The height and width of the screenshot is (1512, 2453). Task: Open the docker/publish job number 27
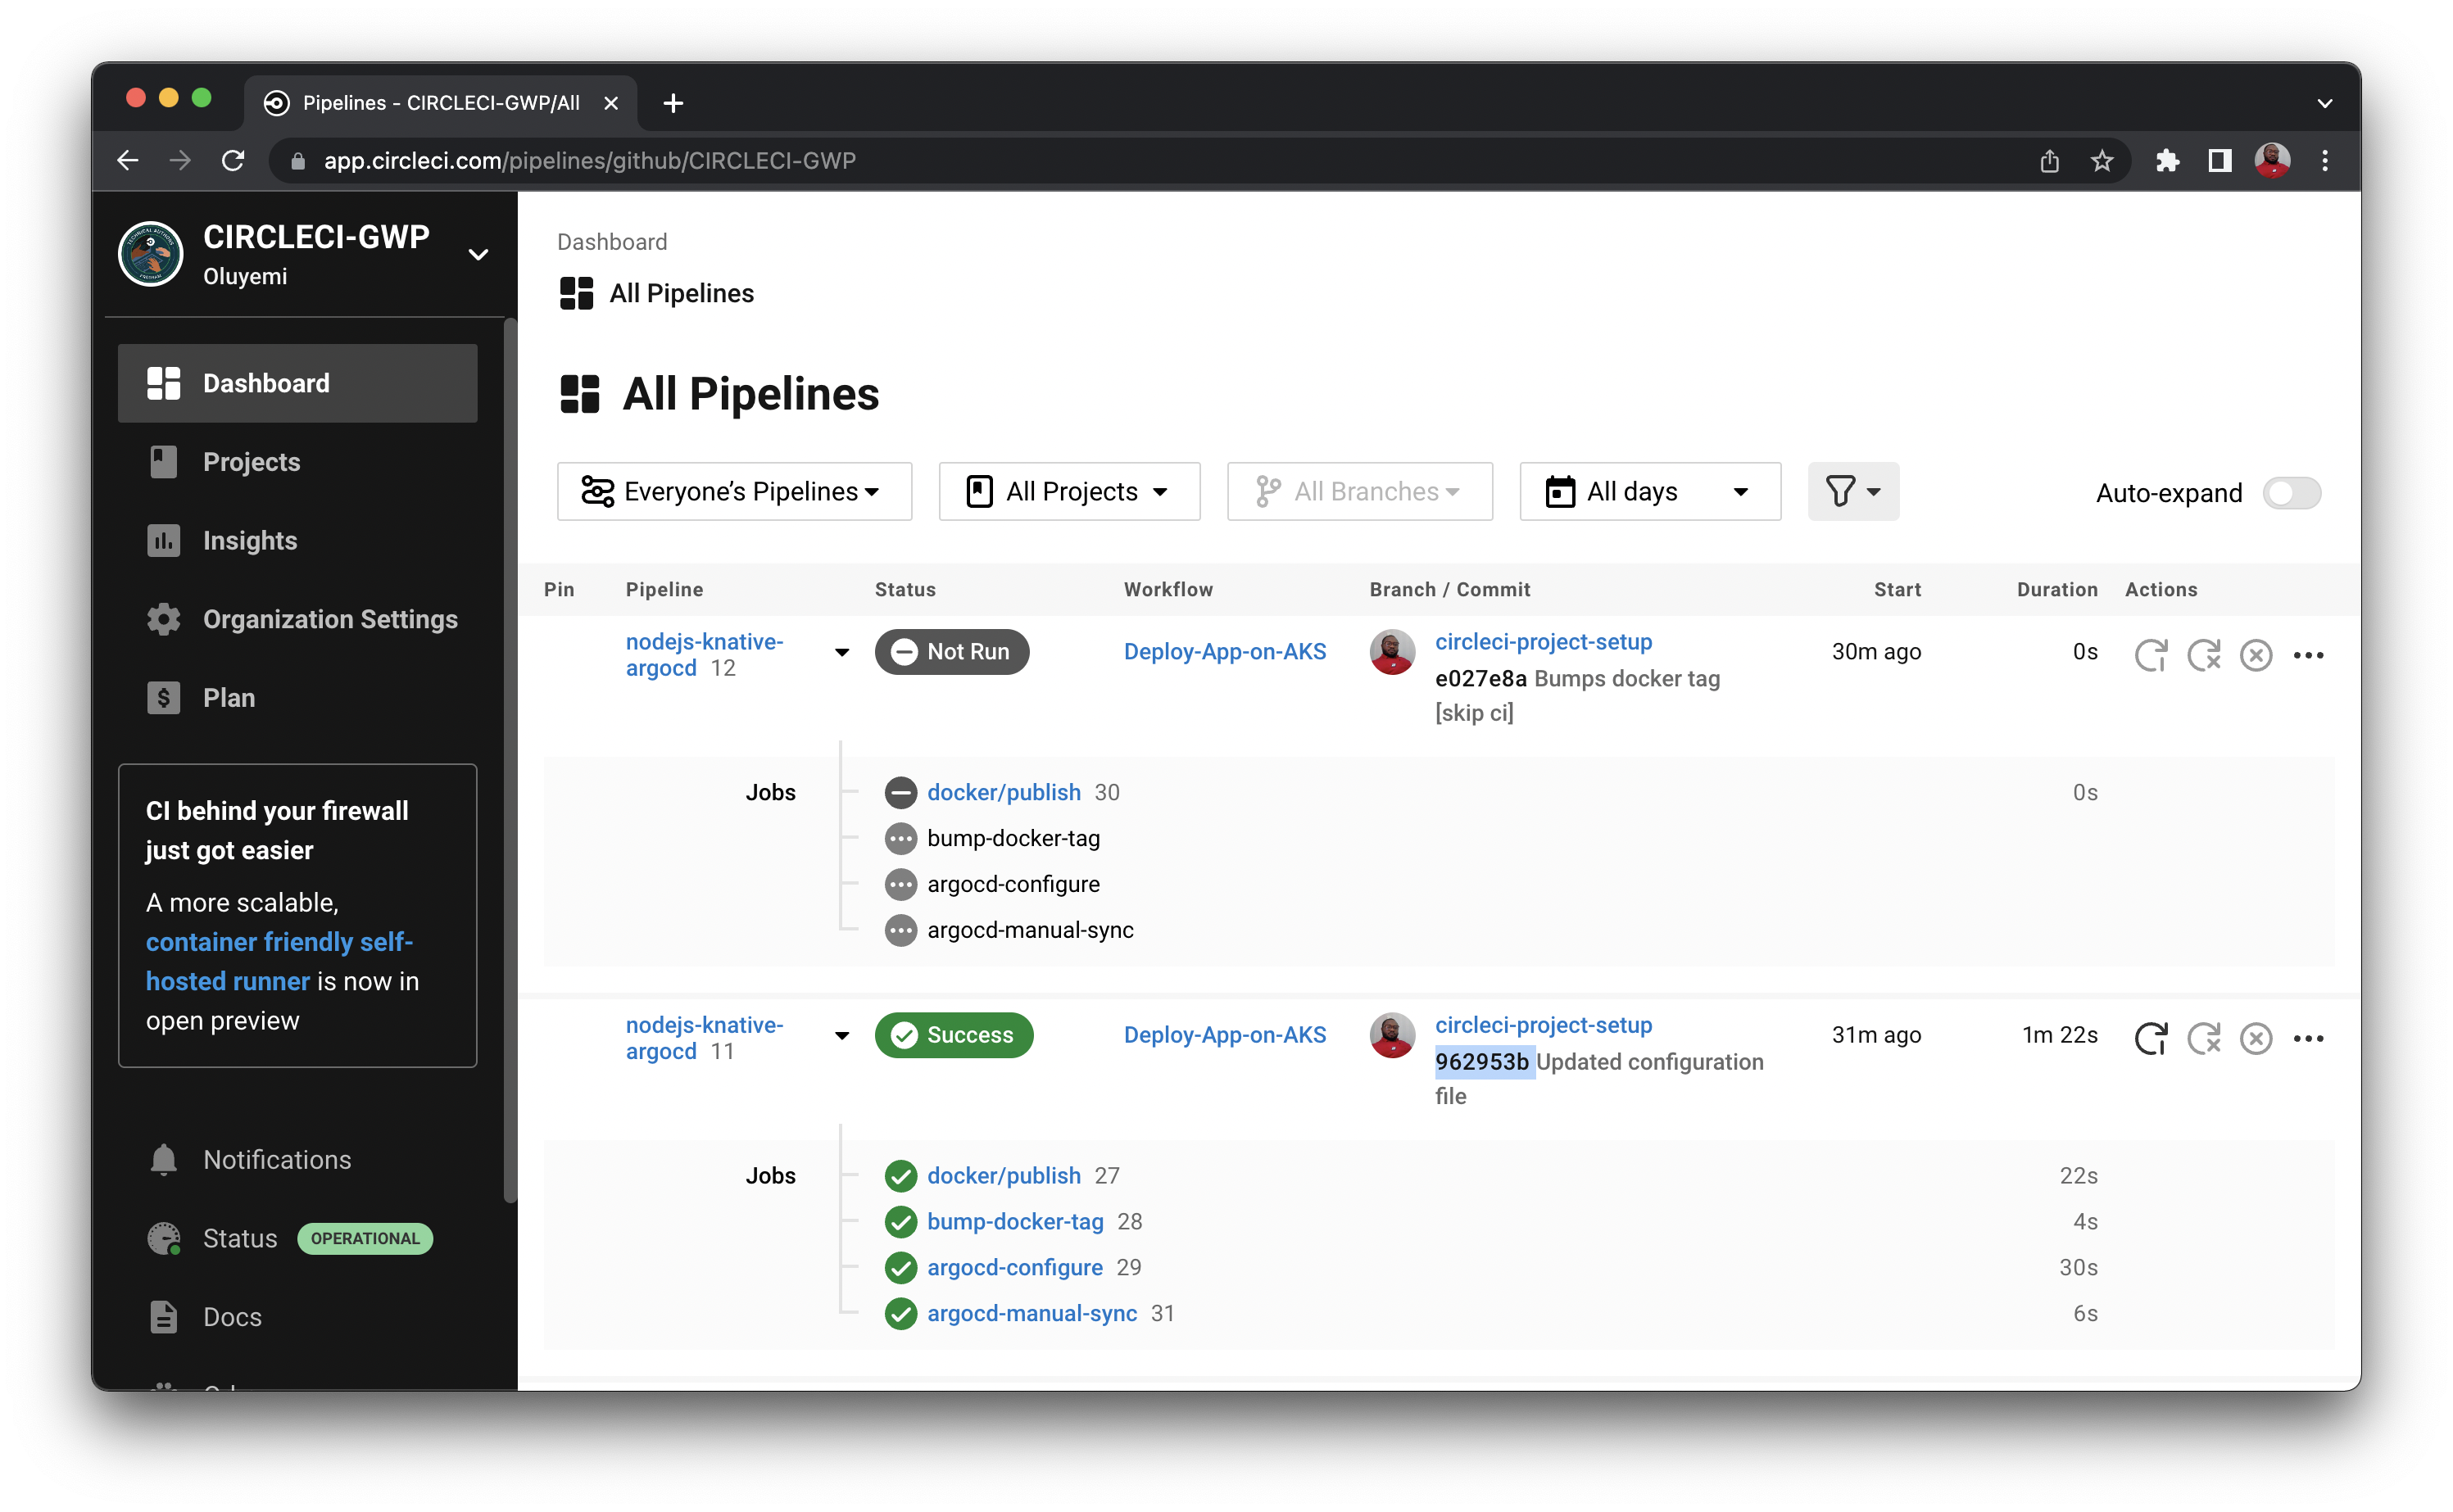(x=1004, y=1175)
